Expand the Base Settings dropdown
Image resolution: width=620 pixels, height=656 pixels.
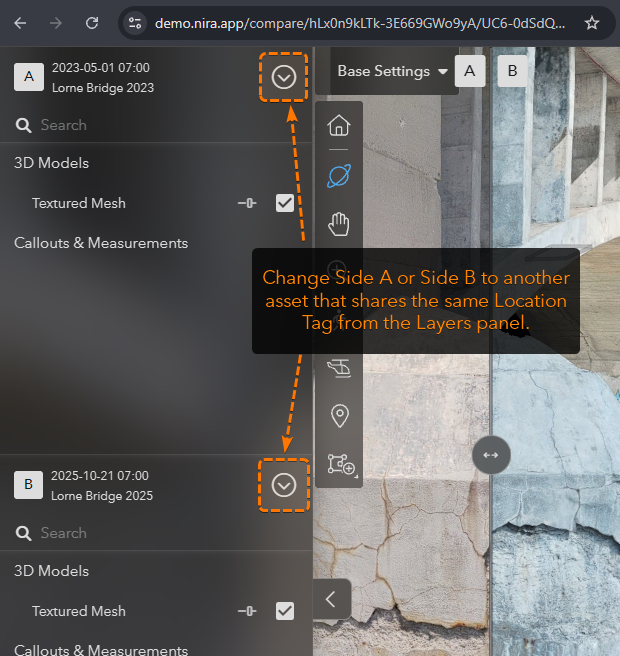coord(392,71)
